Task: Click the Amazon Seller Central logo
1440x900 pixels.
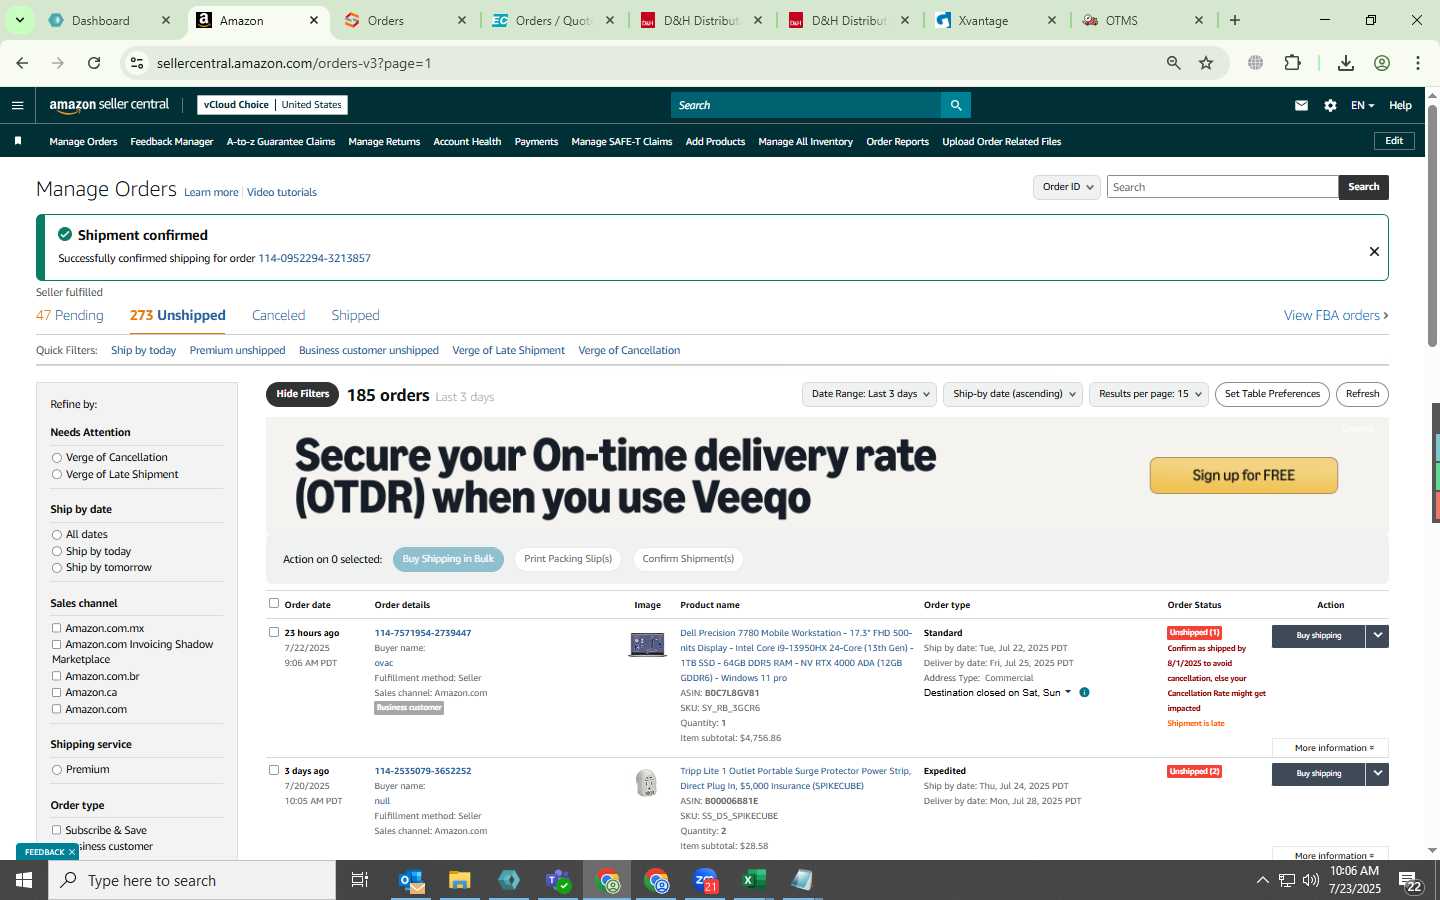Action: [109, 104]
